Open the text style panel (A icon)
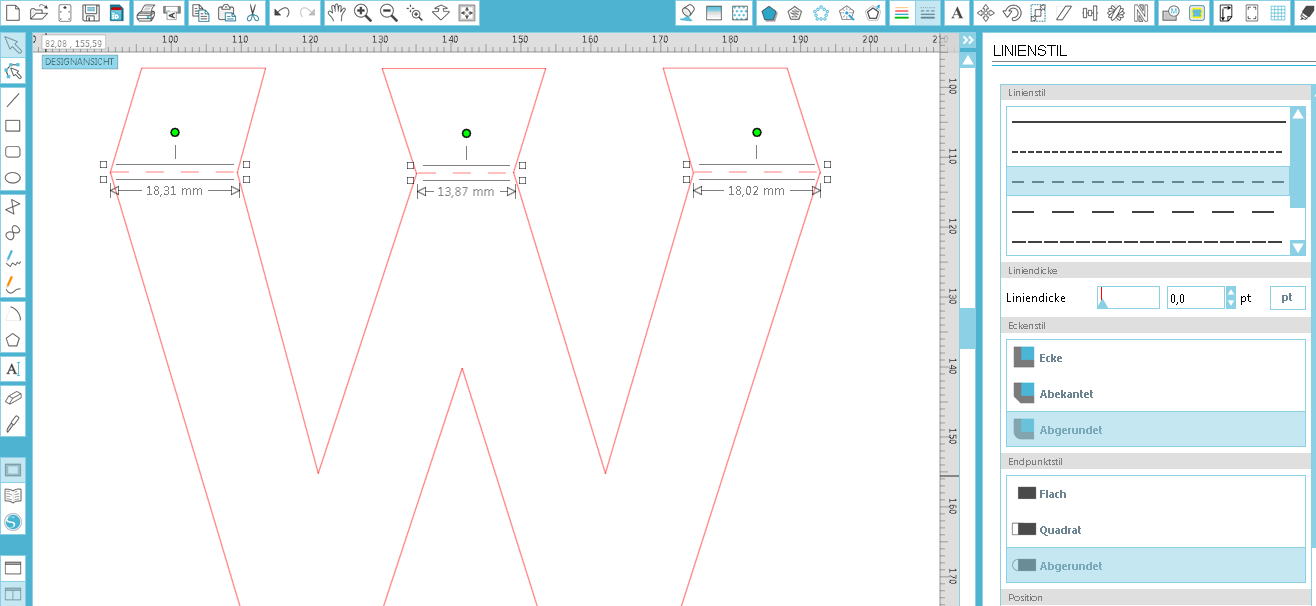 pos(957,13)
